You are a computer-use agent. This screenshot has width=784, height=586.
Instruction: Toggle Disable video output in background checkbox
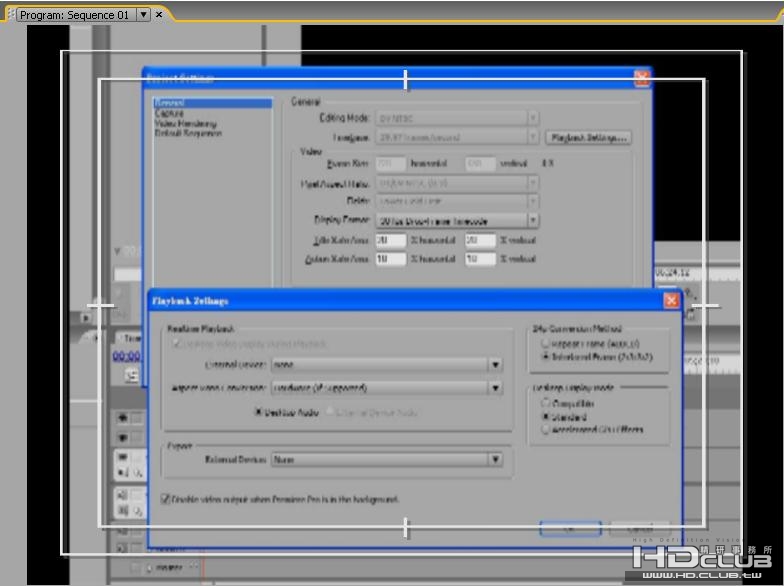click(166, 499)
